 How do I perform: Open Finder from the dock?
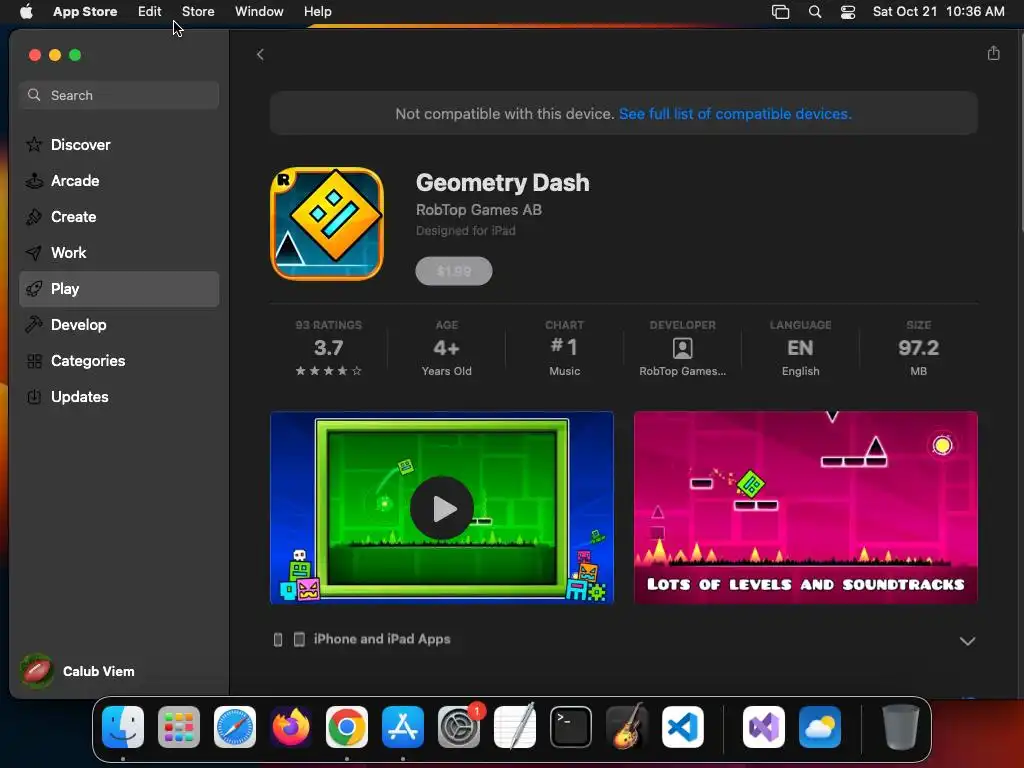pos(123,727)
